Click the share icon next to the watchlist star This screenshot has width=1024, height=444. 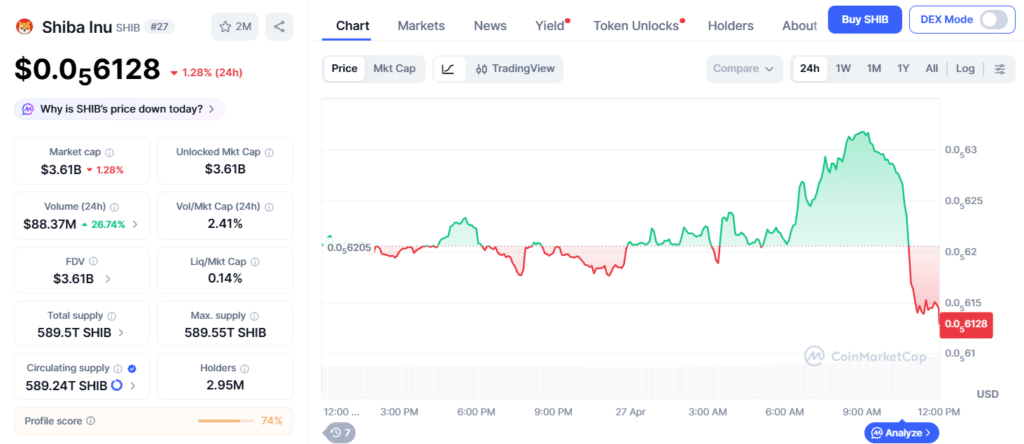point(279,27)
